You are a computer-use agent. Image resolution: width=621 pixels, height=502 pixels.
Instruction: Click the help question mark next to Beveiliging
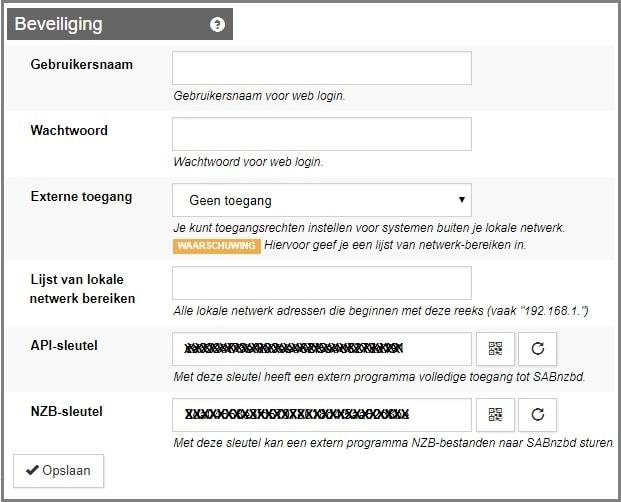pyautogui.click(x=217, y=24)
